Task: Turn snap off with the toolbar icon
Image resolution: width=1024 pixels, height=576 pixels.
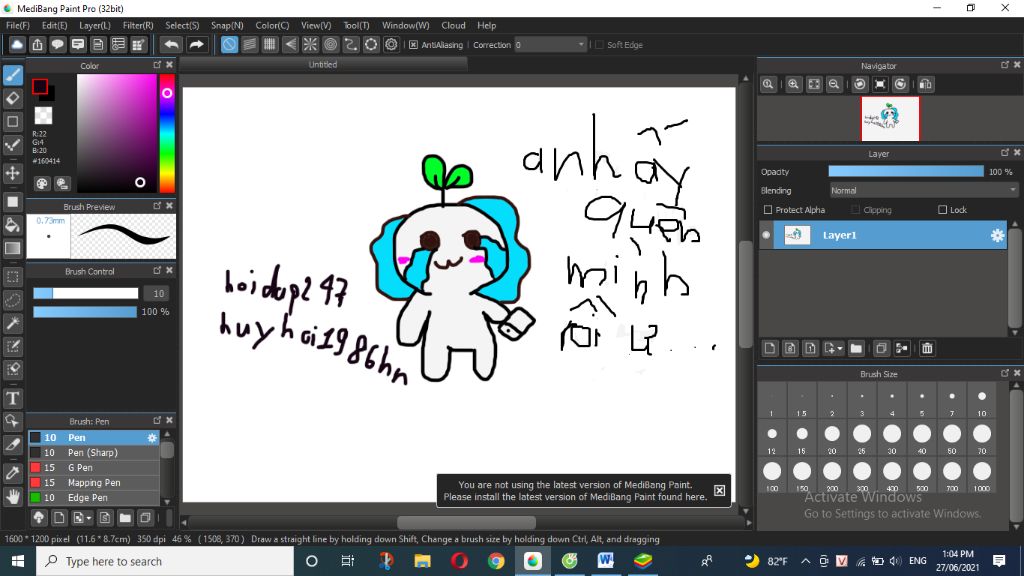Action: (229, 44)
